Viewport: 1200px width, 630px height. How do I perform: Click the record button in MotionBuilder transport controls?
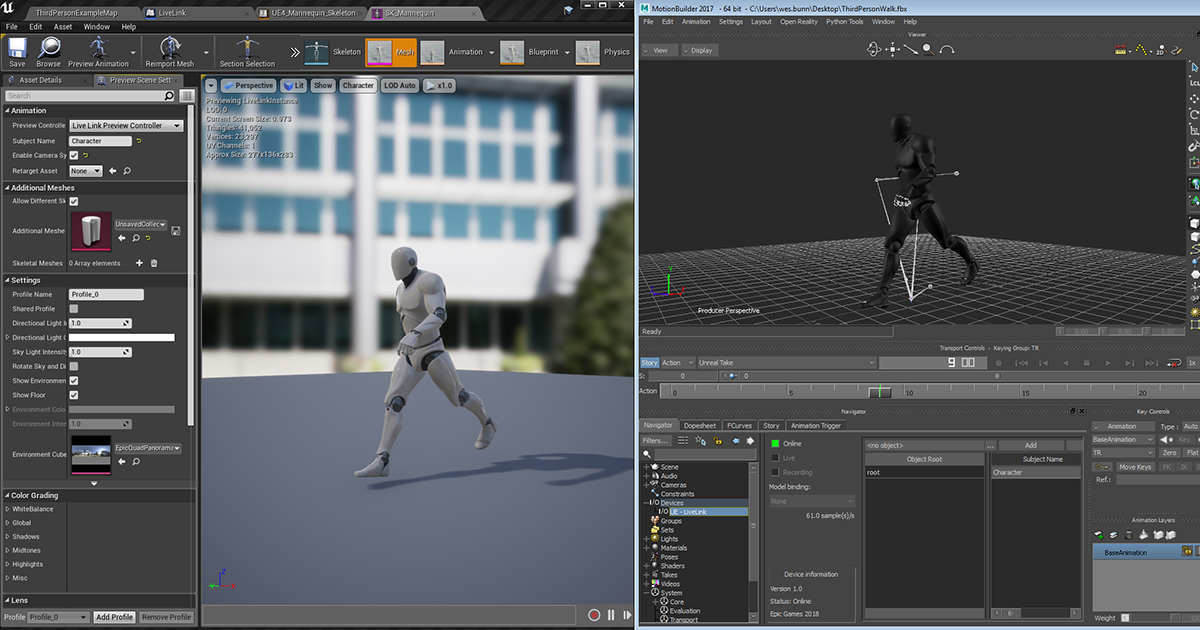click(998, 362)
